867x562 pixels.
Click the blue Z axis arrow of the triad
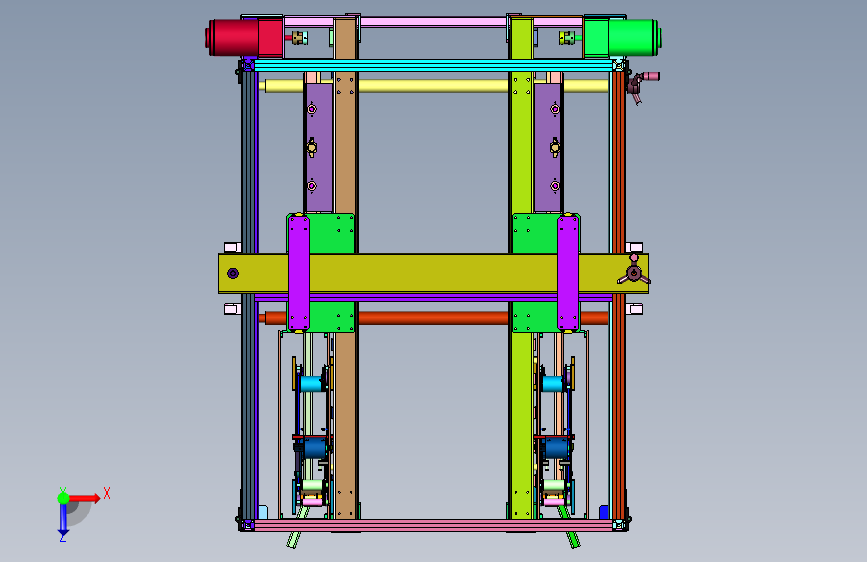(63, 520)
